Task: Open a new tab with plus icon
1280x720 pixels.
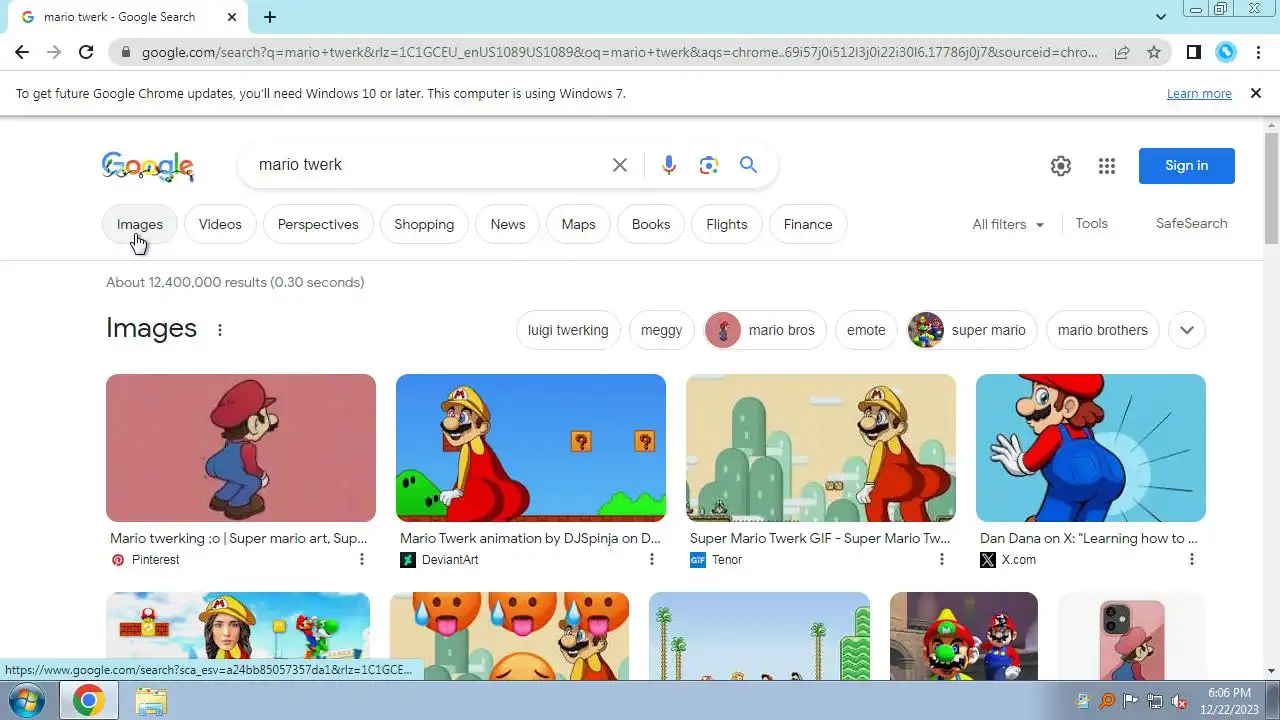Action: click(270, 17)
